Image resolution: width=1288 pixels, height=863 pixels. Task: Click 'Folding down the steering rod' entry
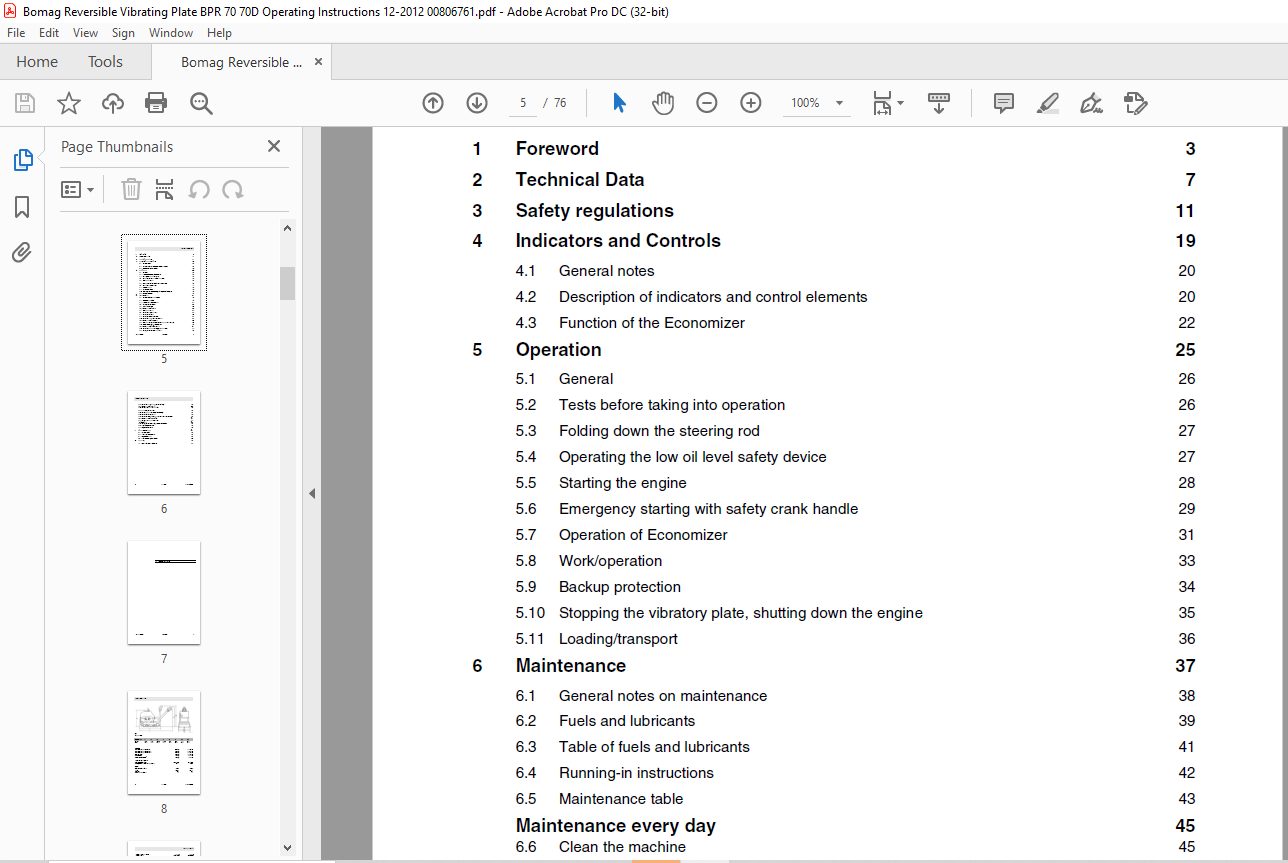[x=659, y=431]
